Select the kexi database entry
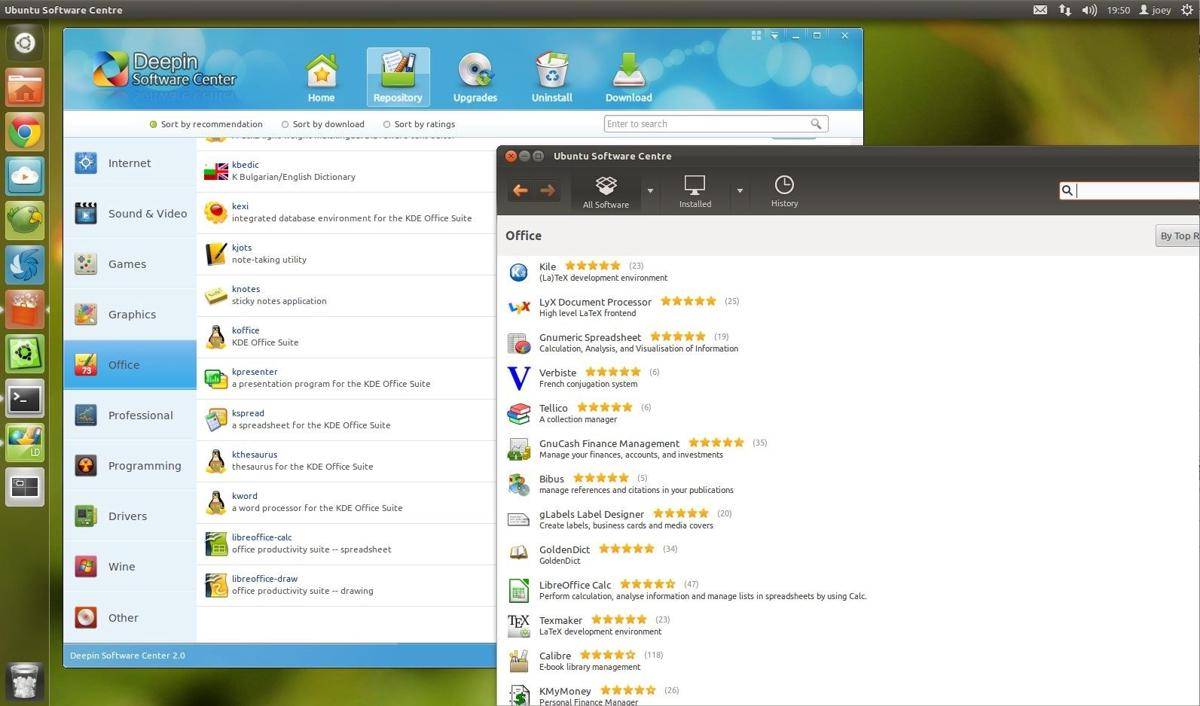 (346, 212)
